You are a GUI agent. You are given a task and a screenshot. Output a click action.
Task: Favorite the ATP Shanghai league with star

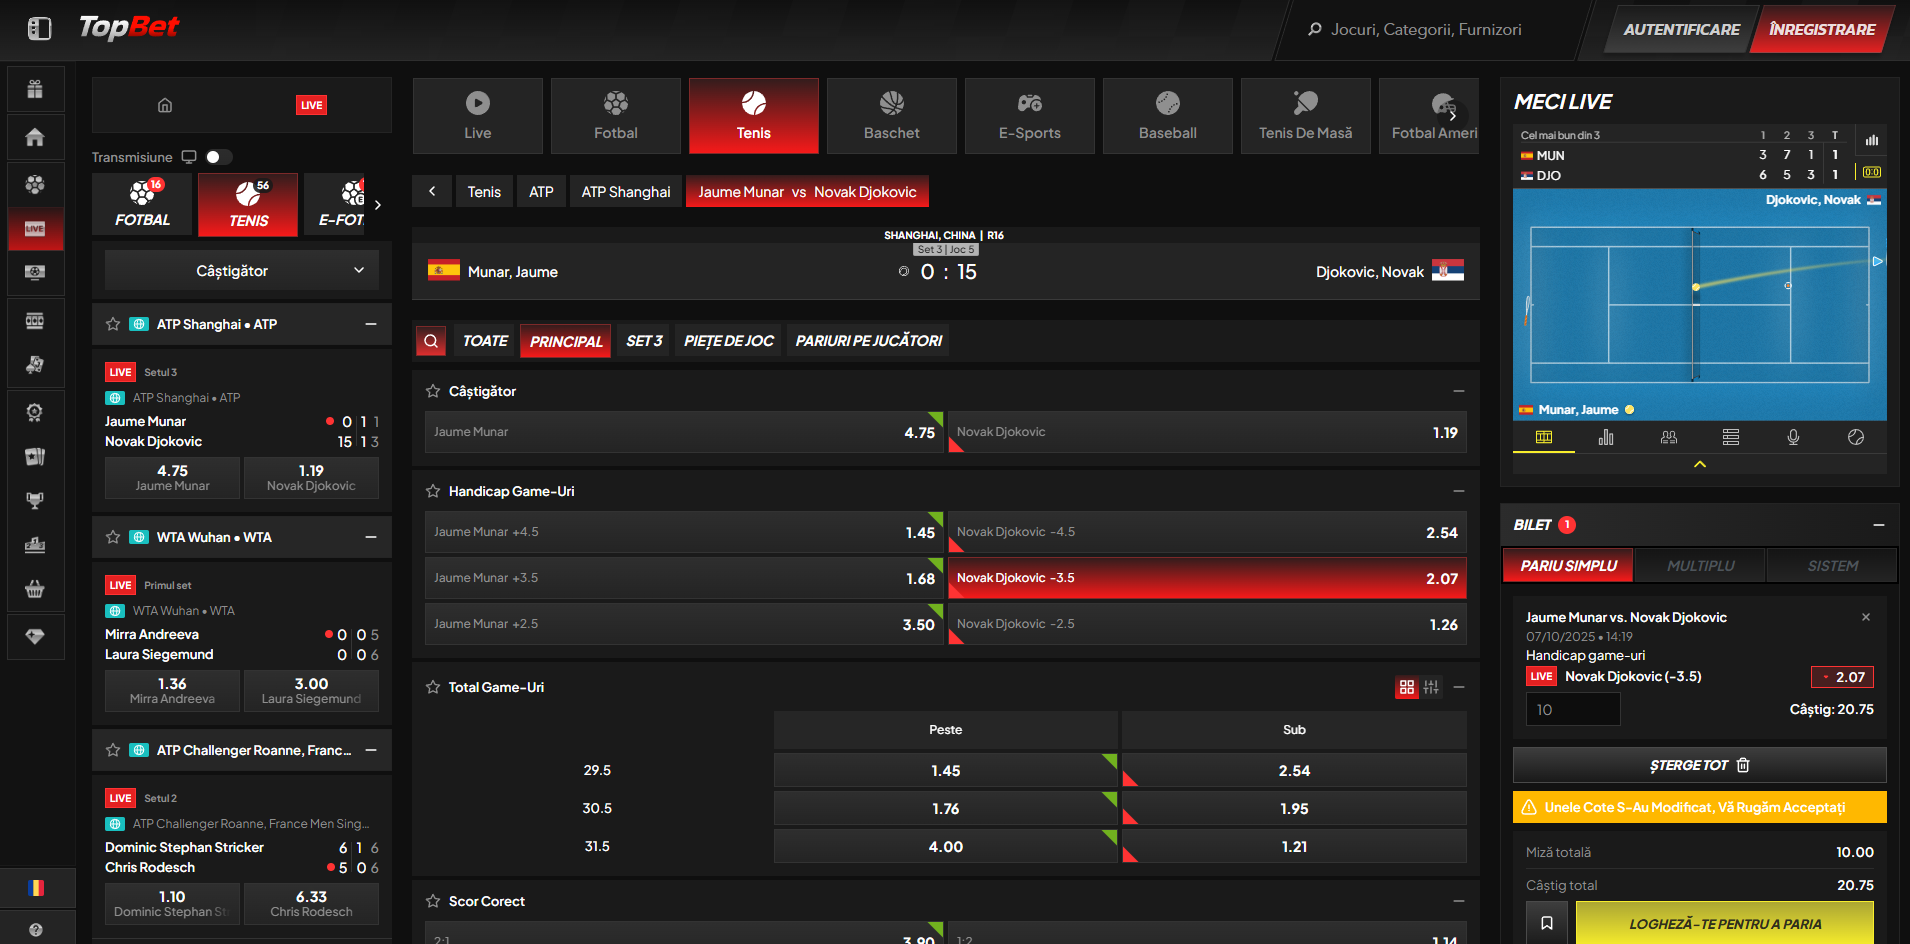pos(113,324)
